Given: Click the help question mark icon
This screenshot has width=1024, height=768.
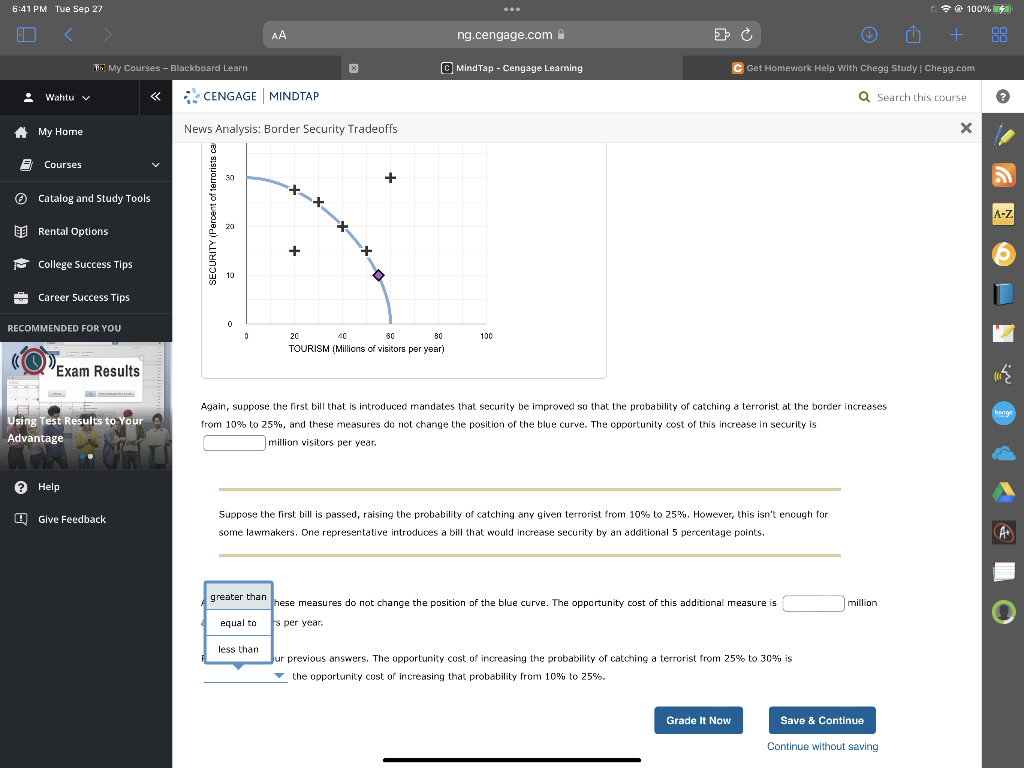Looking at the screenshot, I should (1003, 96).
